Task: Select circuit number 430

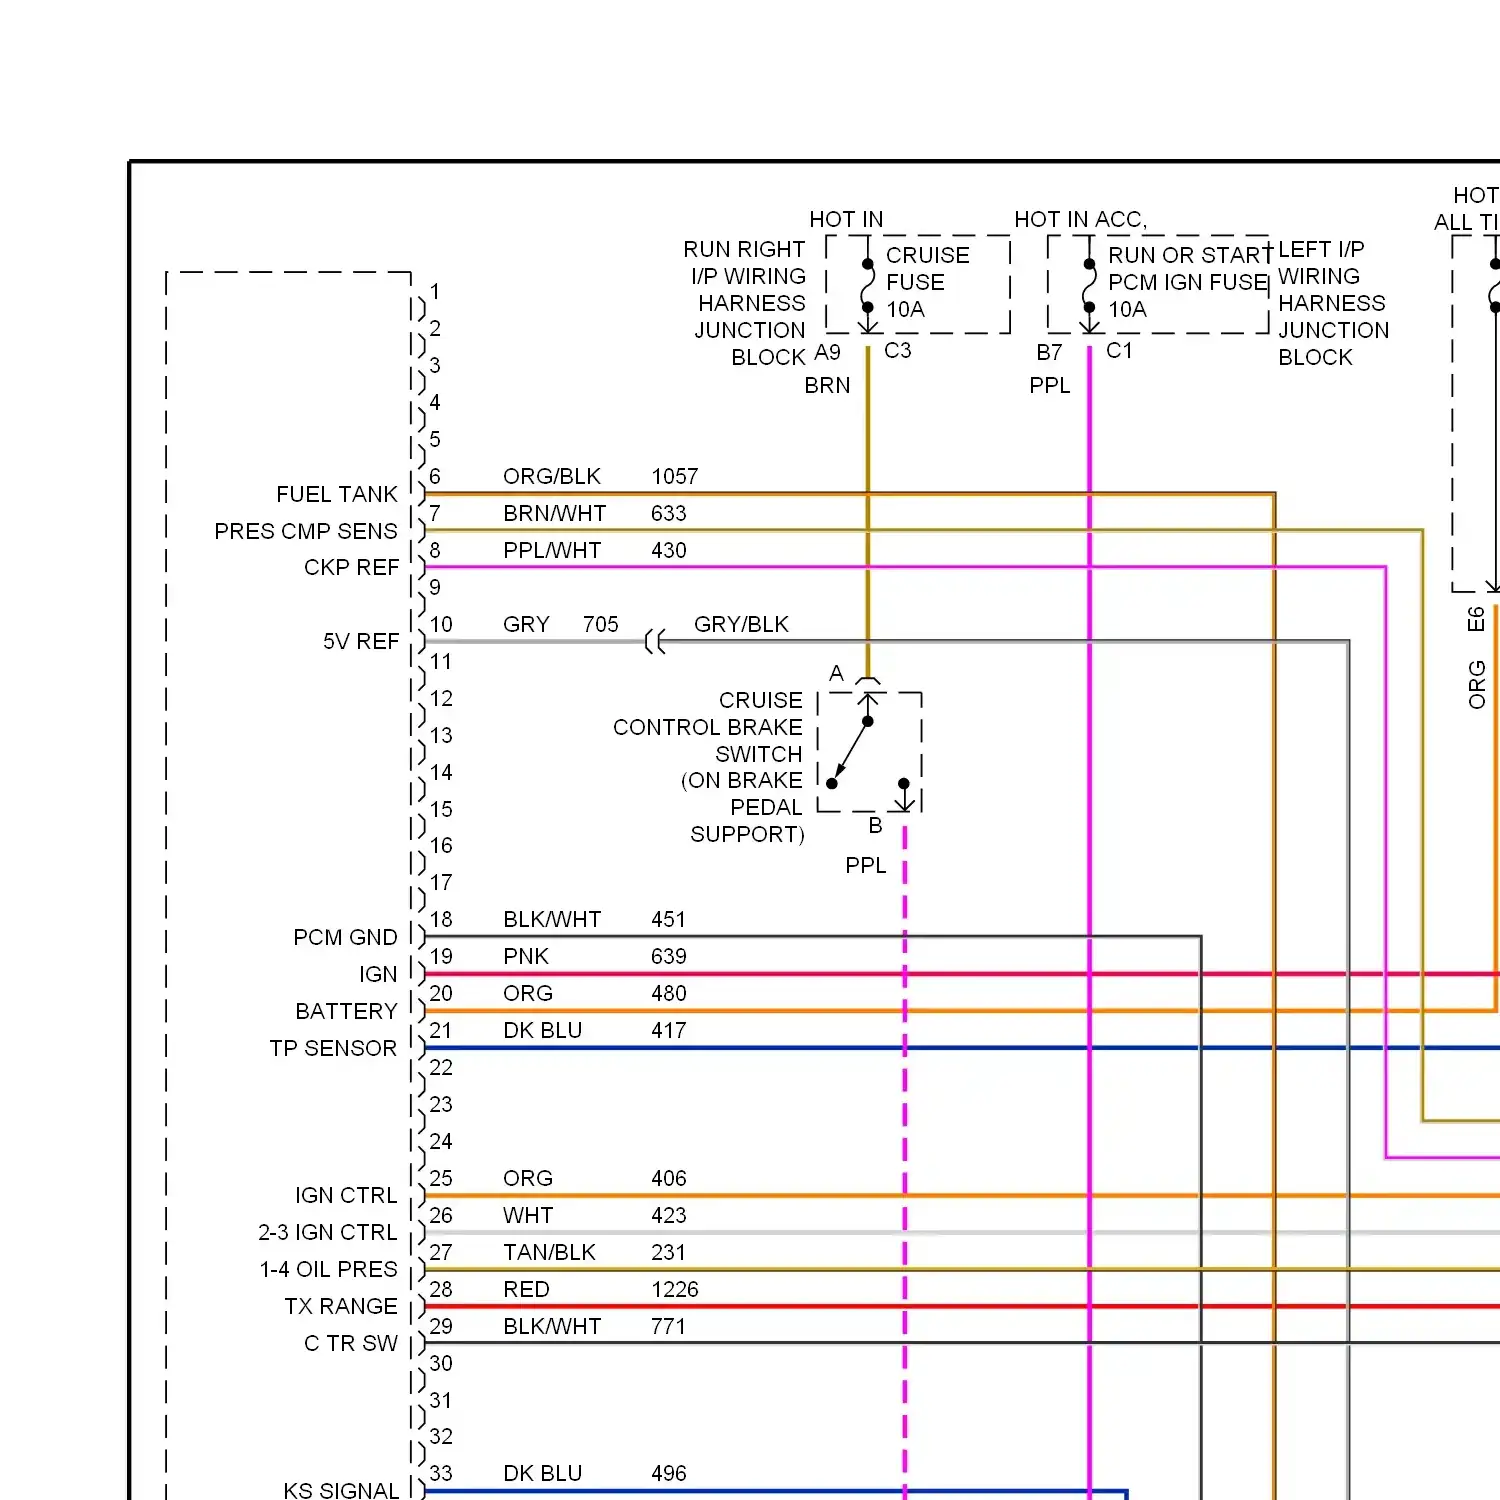Action: (668, 550)
